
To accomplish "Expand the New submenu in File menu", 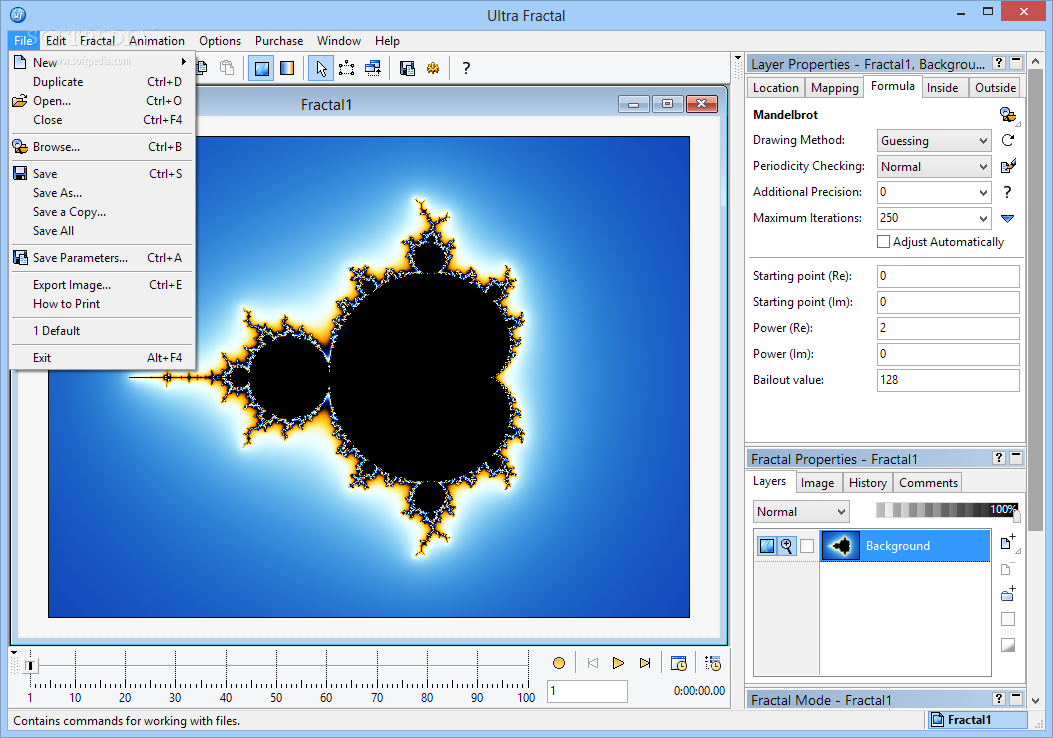I will click(x=102, y=62).
